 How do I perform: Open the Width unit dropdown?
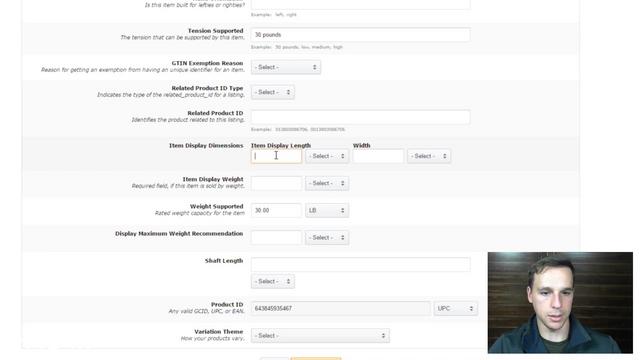pyautogui.click(x=429, y=156)
